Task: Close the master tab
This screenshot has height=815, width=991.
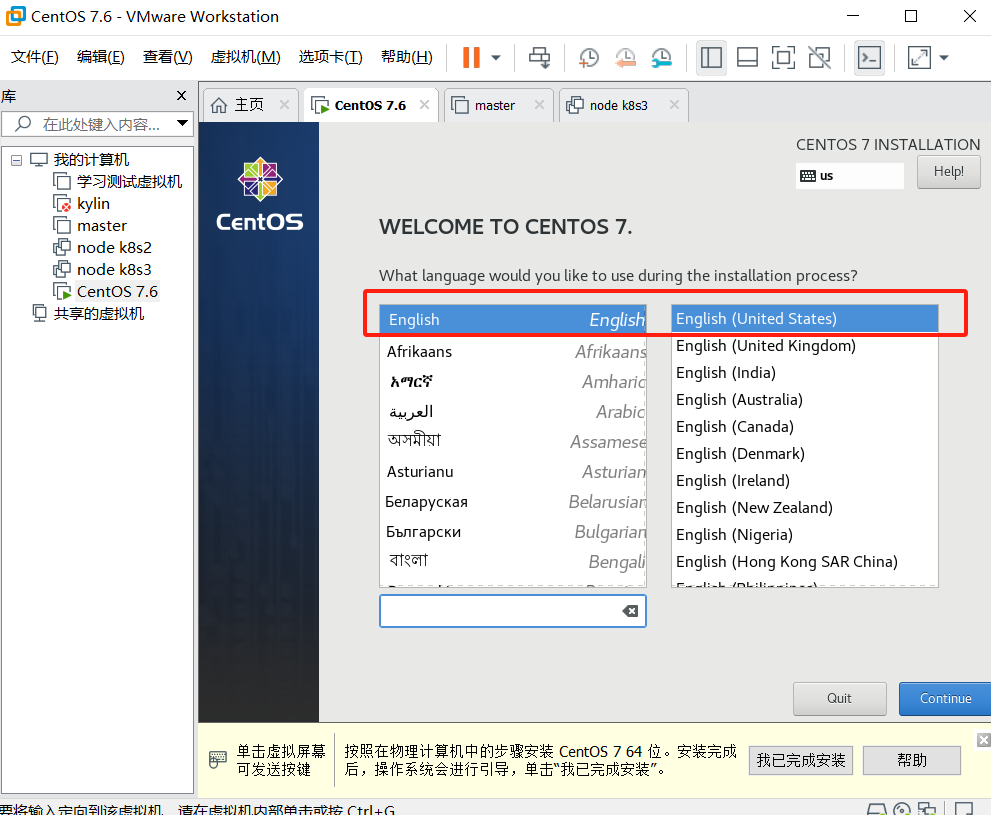Action: click(x=539, y=105)
